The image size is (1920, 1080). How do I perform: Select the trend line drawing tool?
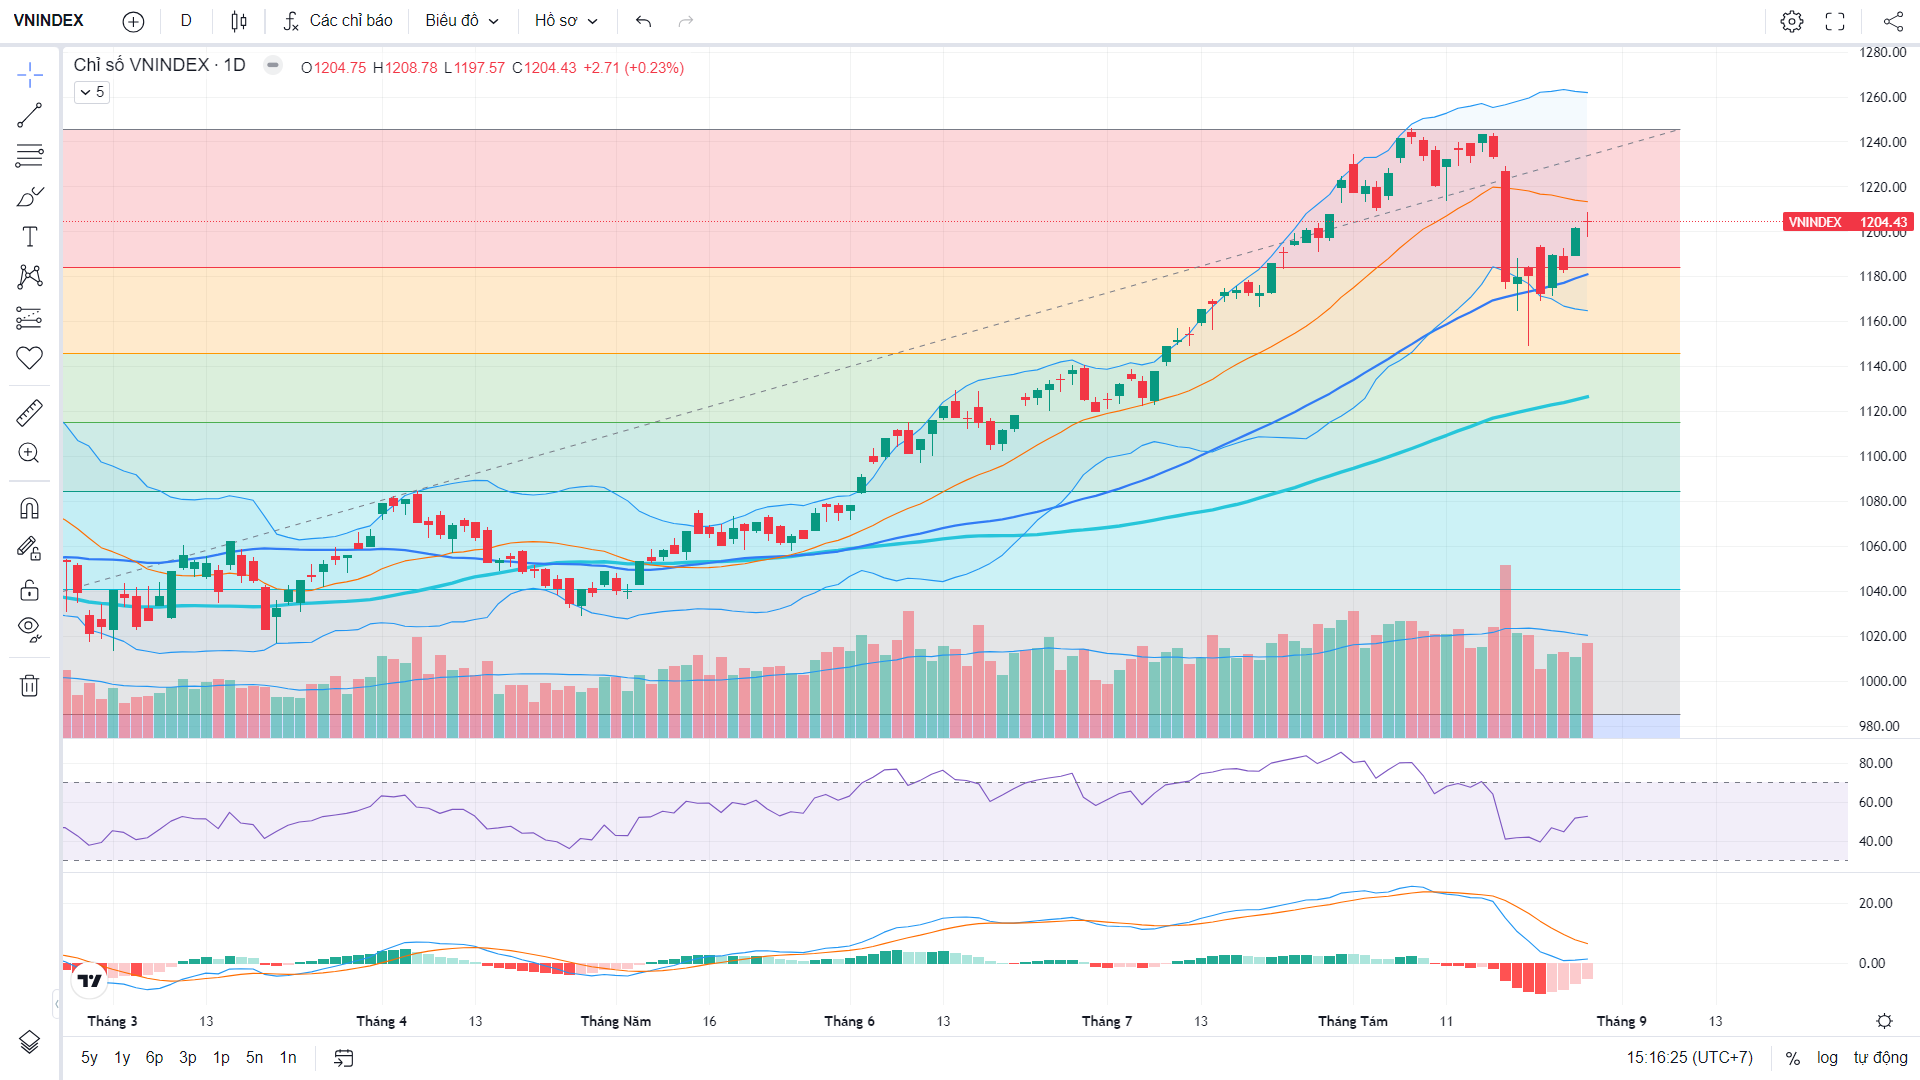(30, 115)
